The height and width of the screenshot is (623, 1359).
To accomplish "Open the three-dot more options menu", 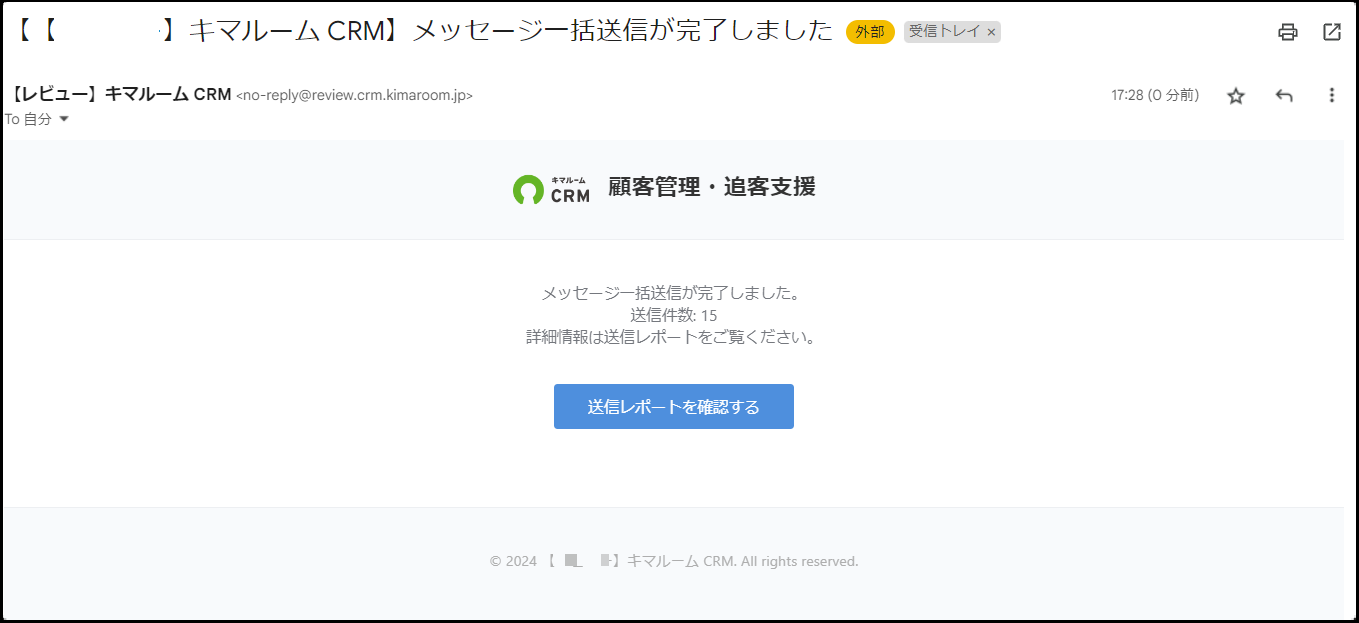I will (x=1331, y=96).
